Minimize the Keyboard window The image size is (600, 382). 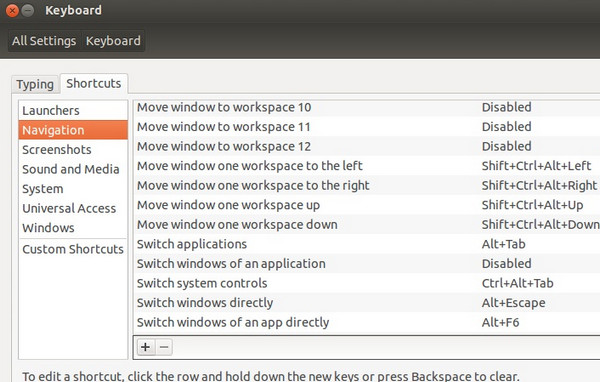coord(28,10)
